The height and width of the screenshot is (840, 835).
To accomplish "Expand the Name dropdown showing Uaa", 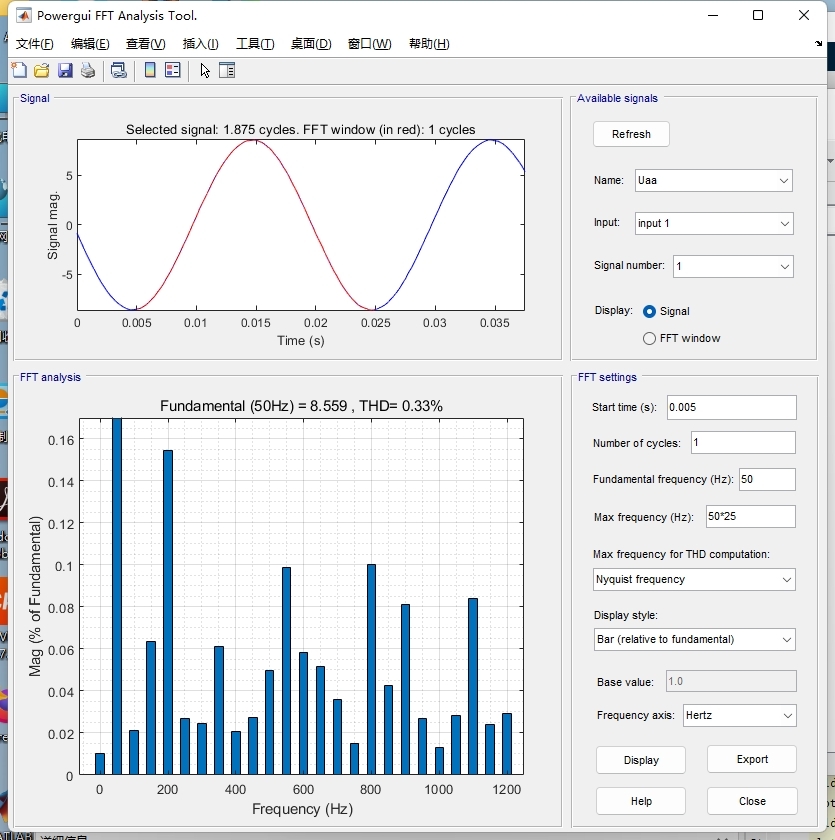I will point(713,181).
